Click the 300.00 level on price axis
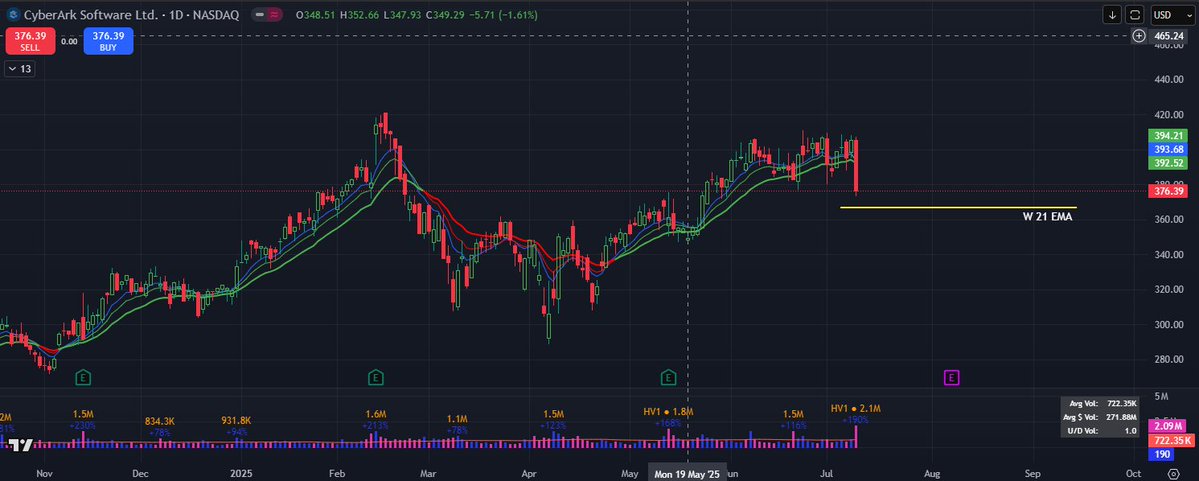Viewport: 1199px width, 481px height. click(x=1167, y=324)
